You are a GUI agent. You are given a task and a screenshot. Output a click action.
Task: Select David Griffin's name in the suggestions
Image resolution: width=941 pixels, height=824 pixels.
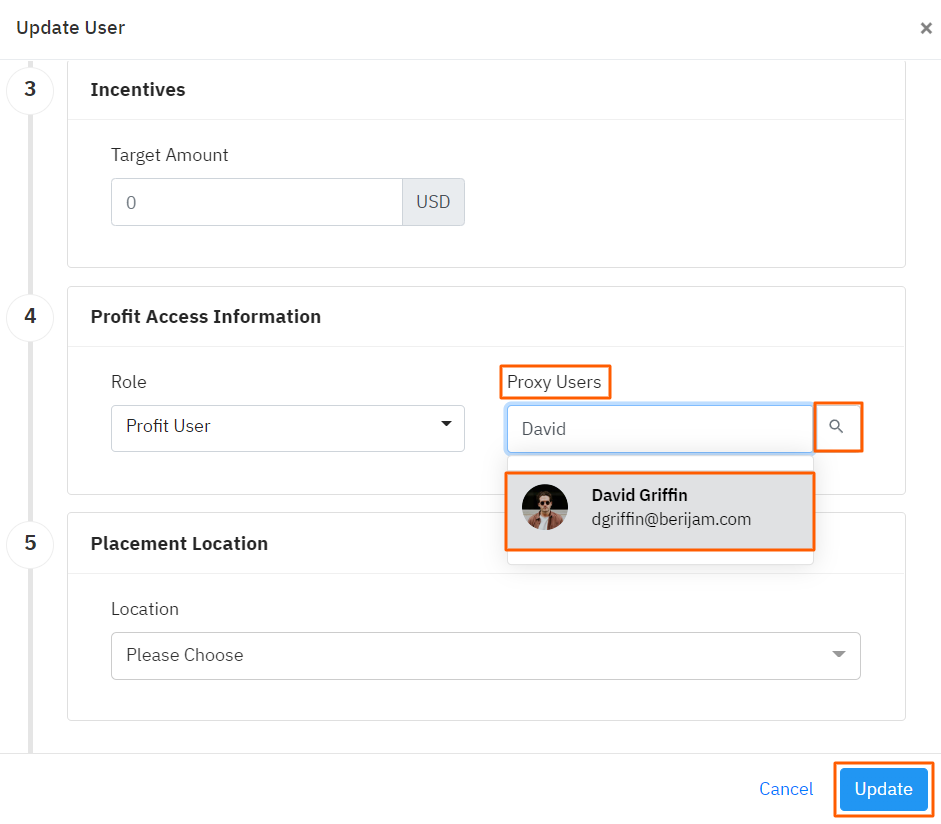coord(639,495)
